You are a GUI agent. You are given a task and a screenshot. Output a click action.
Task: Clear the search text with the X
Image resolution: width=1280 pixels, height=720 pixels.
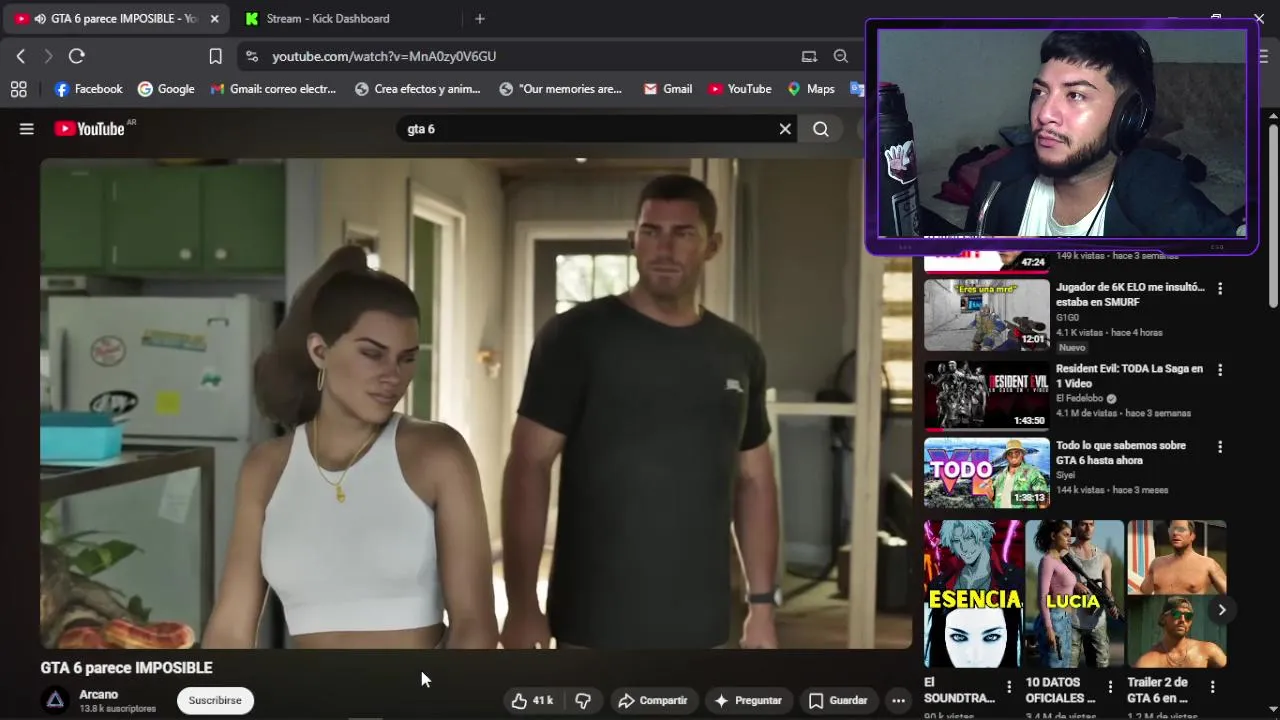pyautogui.click(x=785, y=129)
